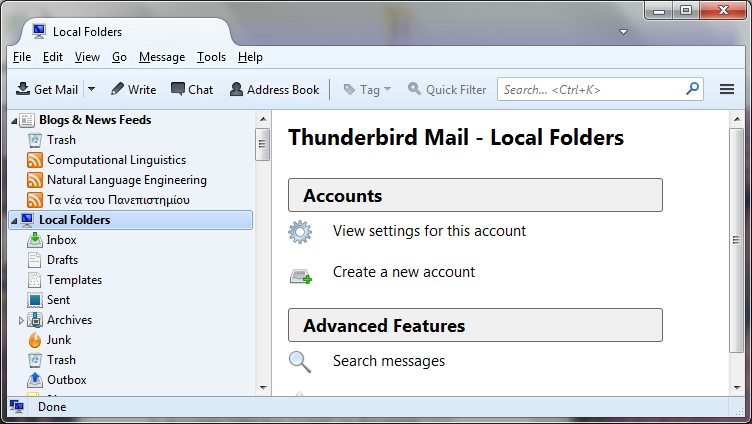The height and width of the screenshot is (424, 752).
Task: Click the Drafts folder icon
Action: coord(35,260)
